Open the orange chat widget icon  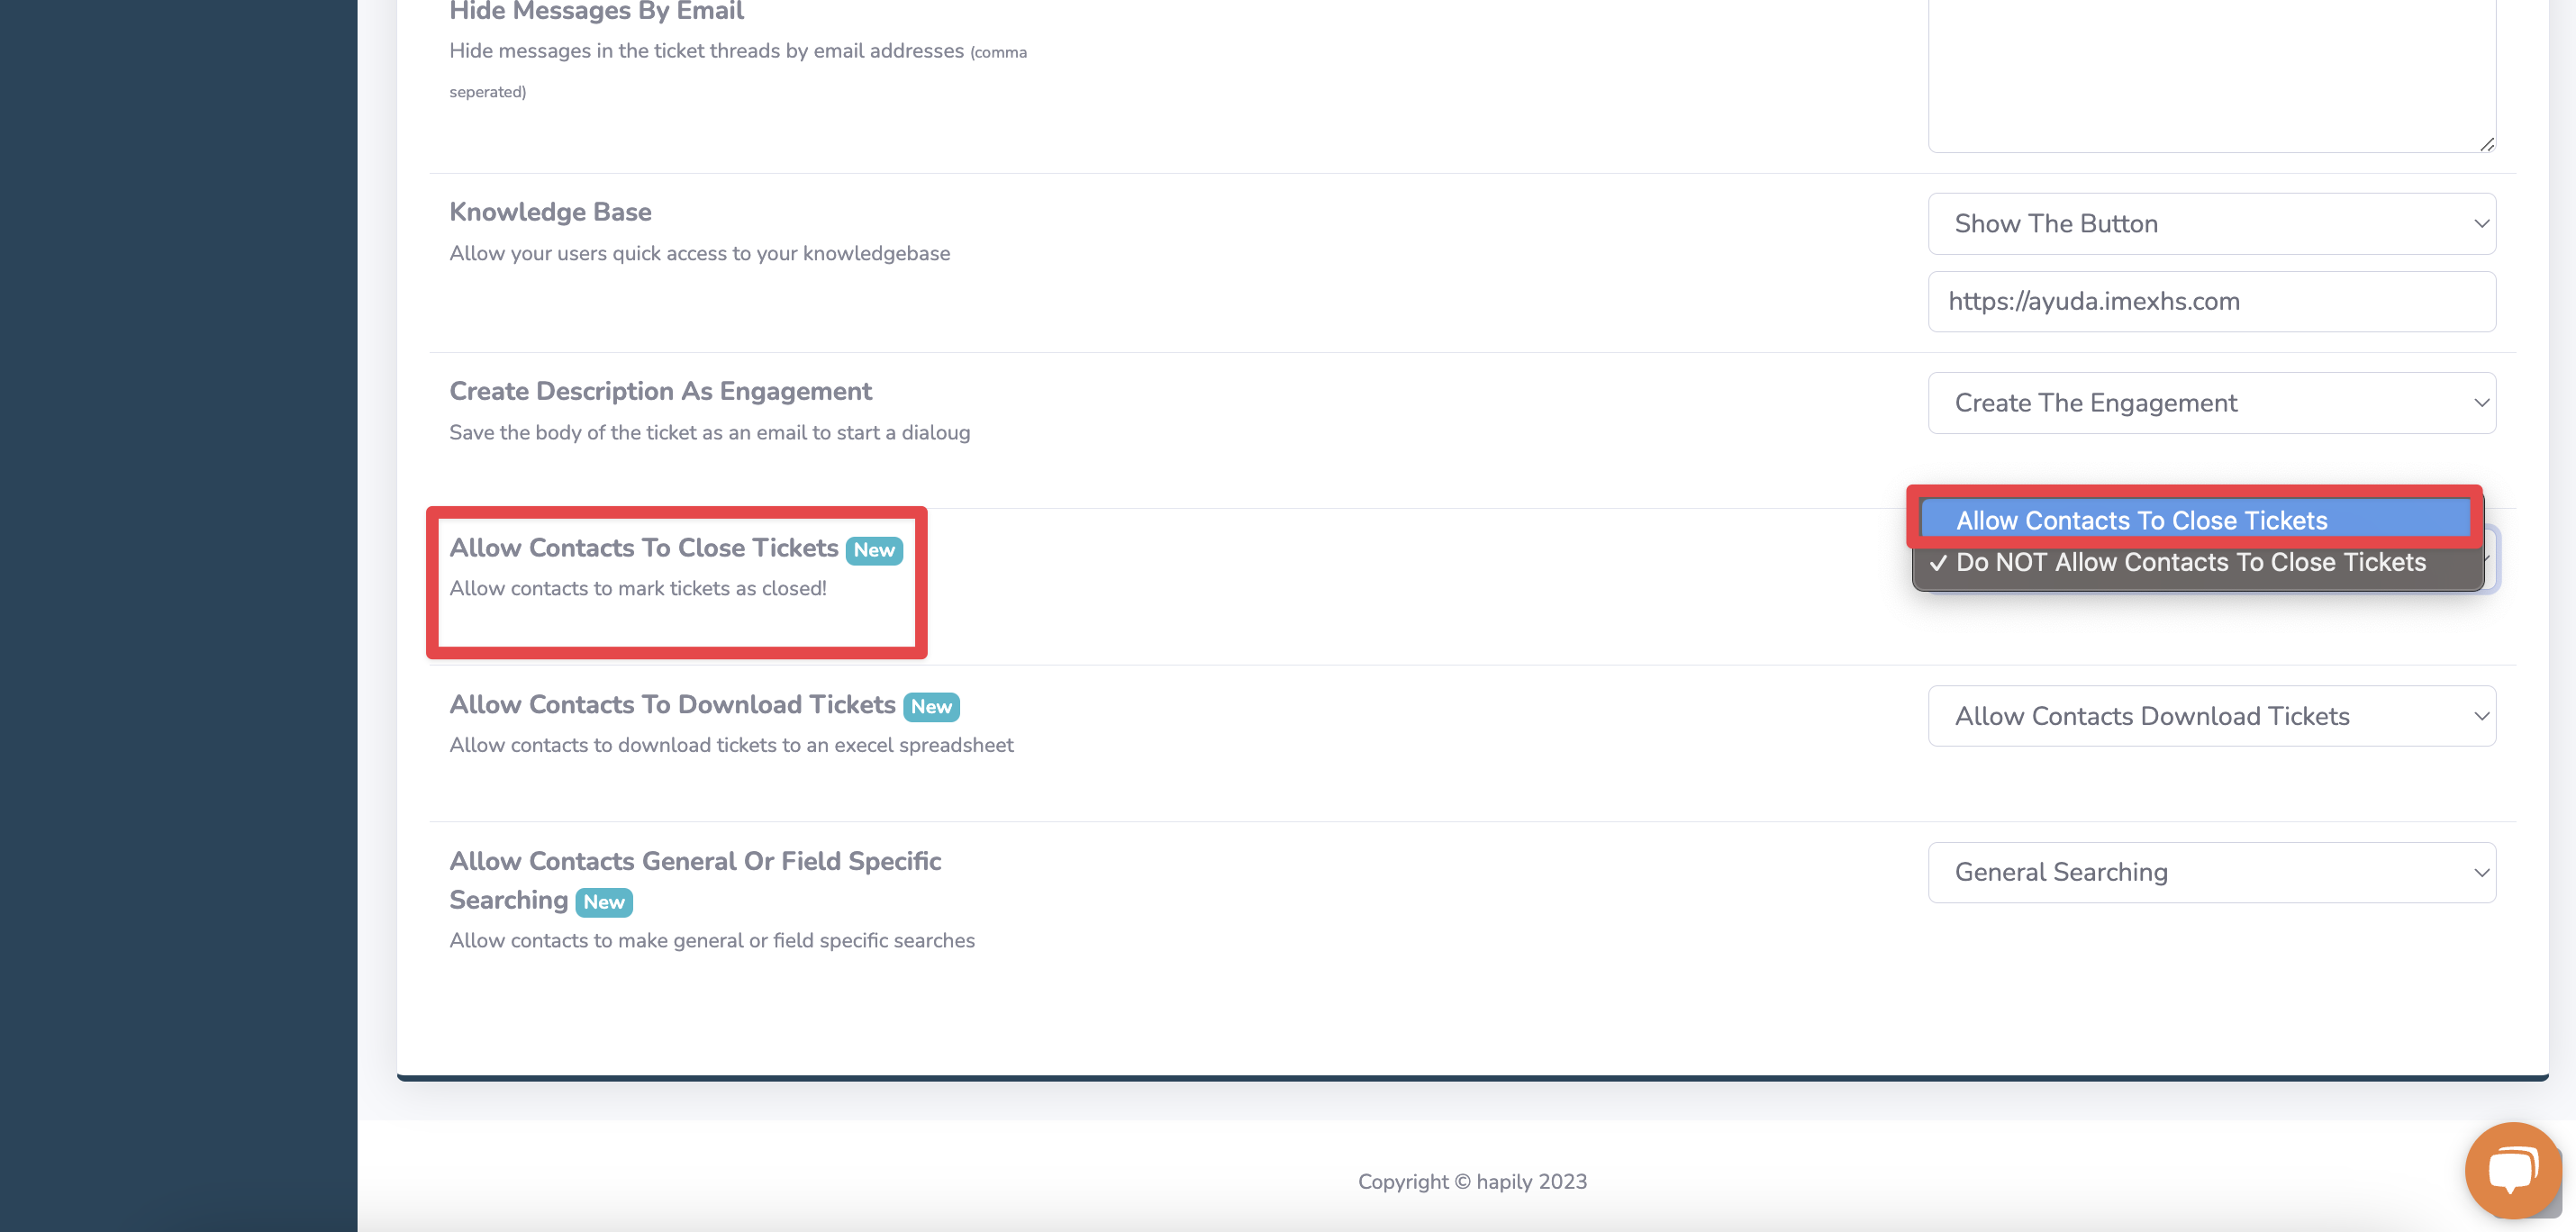pyautogui.click(x=2512, y=1169)
